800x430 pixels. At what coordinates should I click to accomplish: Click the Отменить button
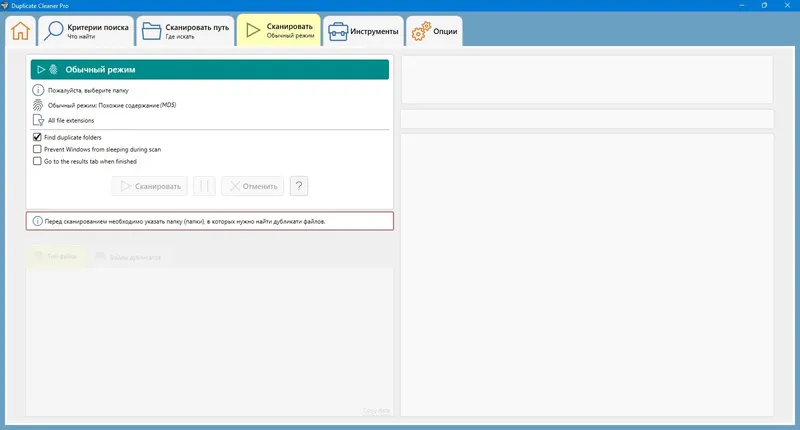253,186
